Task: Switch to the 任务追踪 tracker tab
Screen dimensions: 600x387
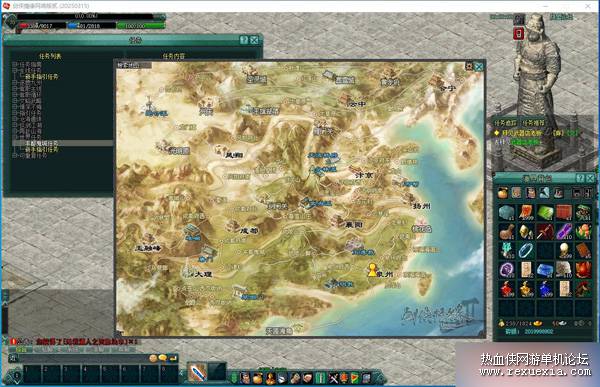Action: [505, 123]
